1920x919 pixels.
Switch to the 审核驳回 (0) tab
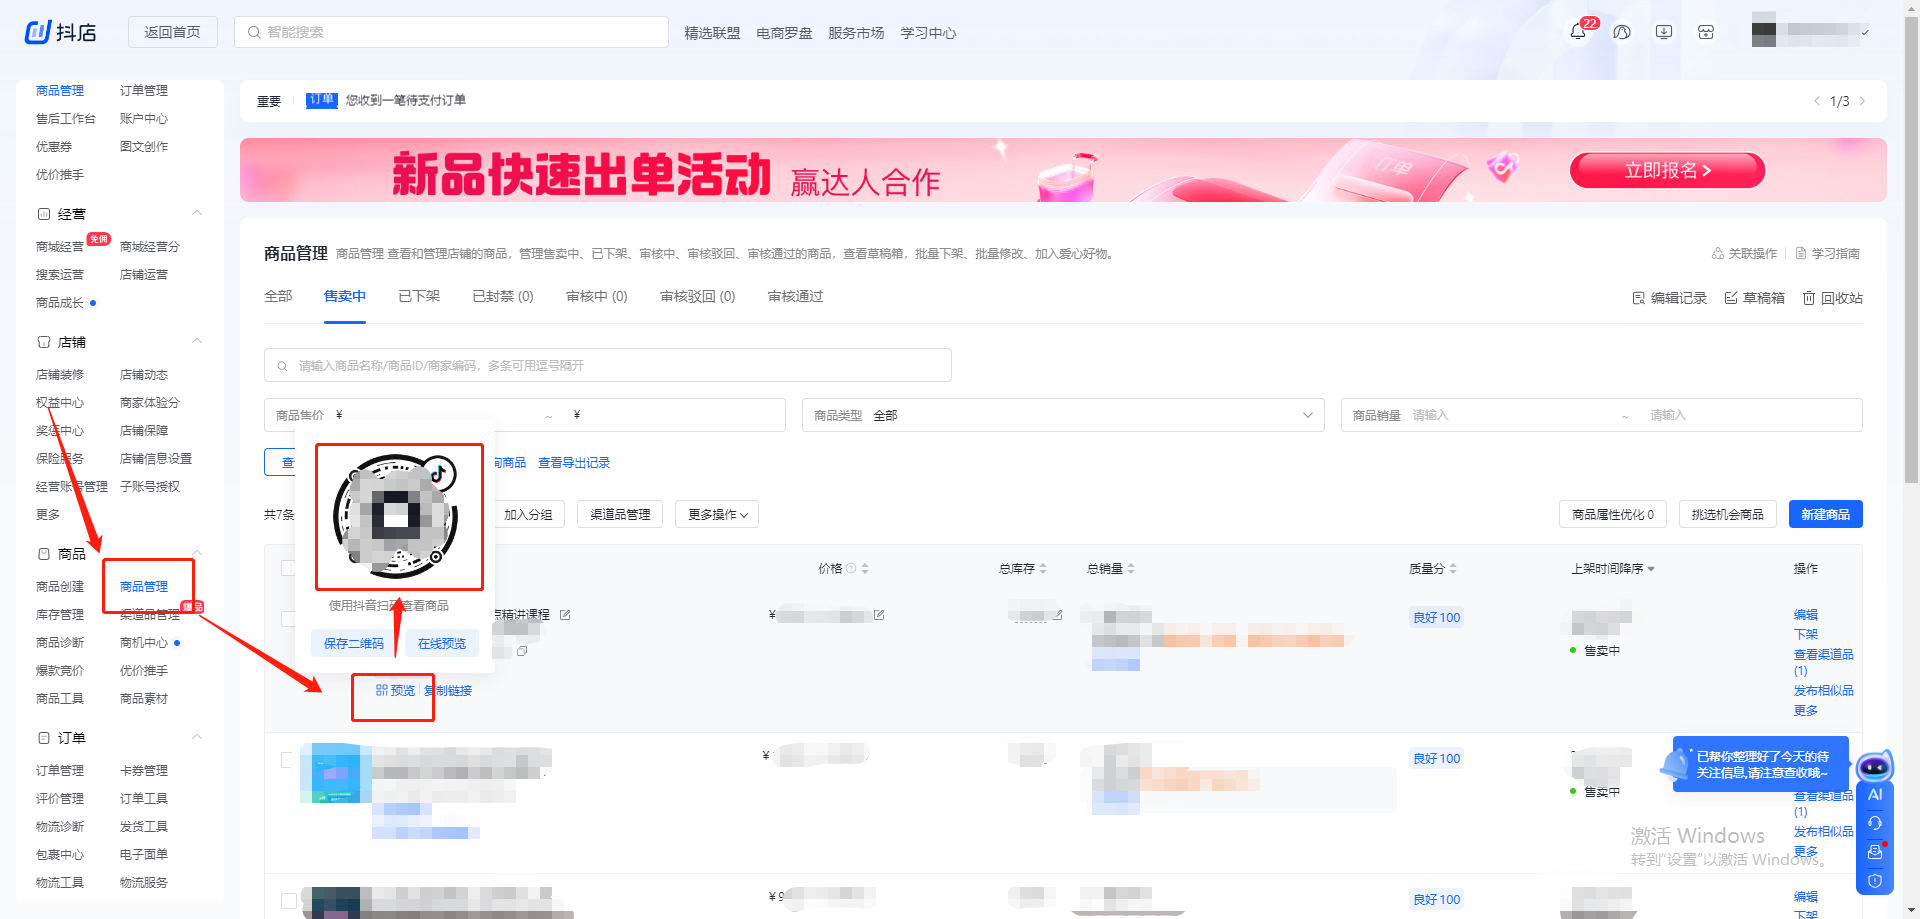coord(698,296)
